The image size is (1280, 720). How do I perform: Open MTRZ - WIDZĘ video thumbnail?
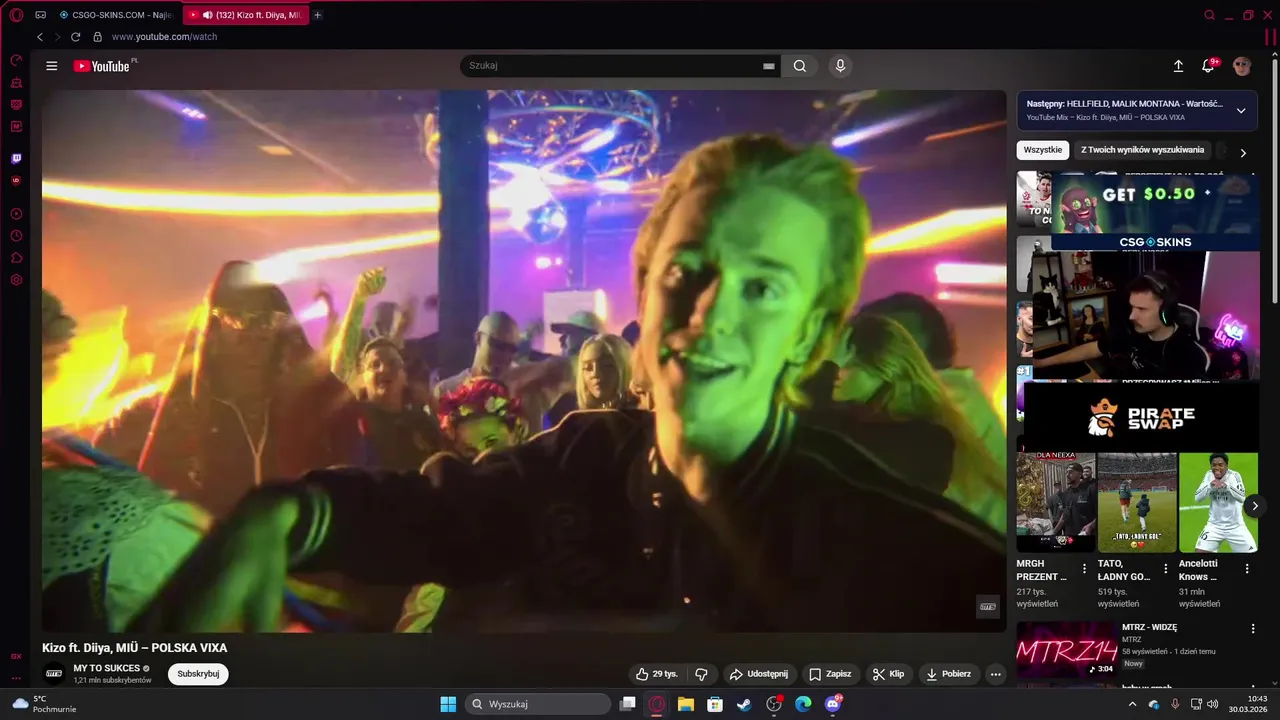(1066, 650)
